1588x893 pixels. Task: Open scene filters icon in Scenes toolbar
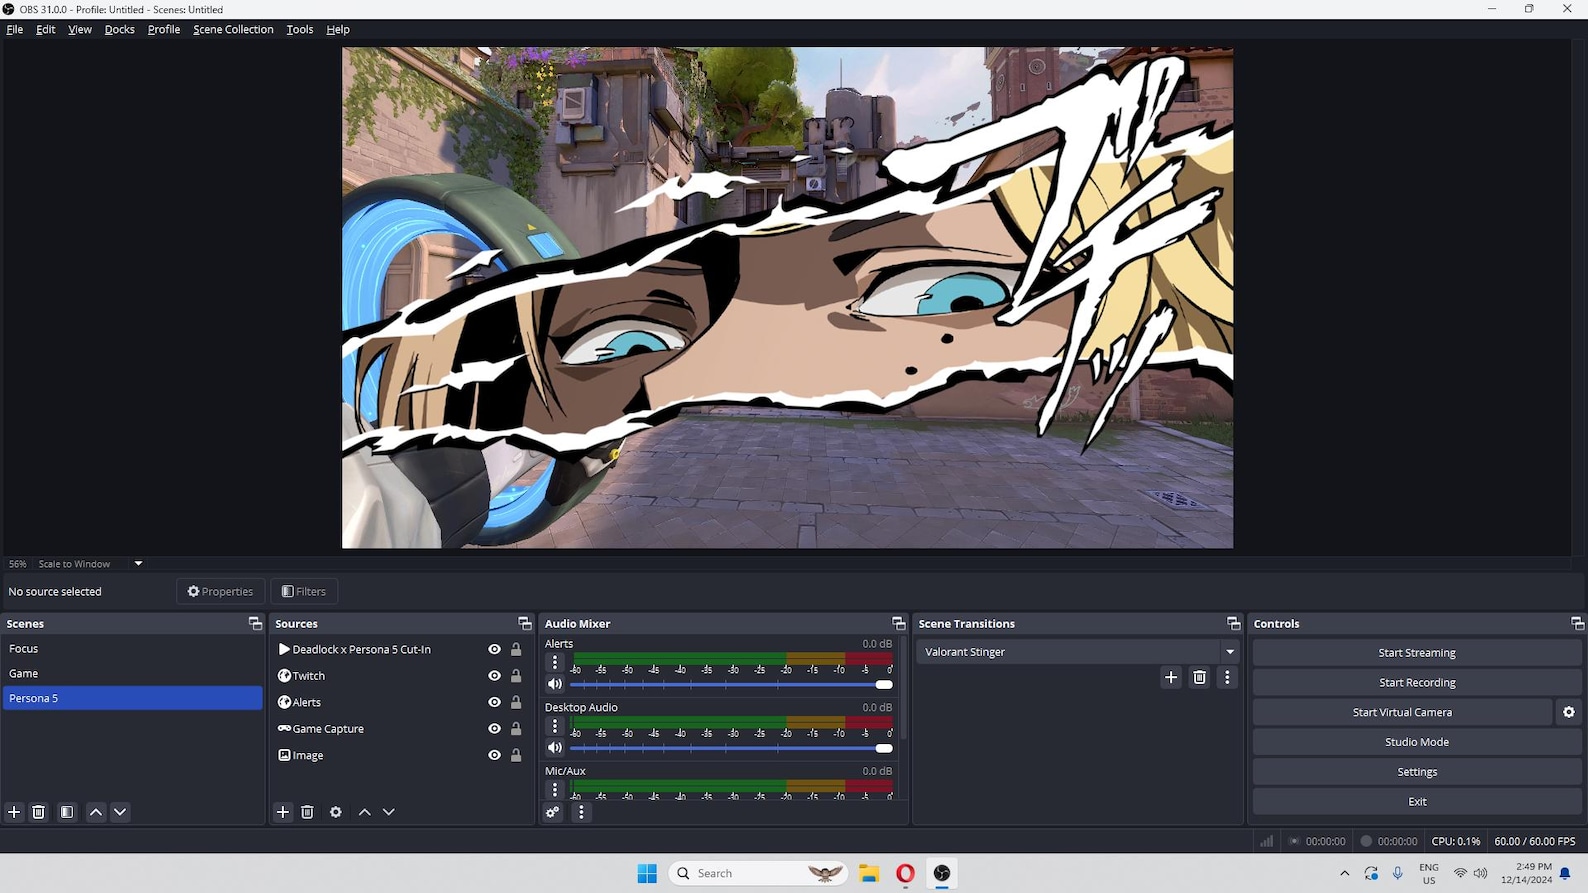pyautogui.click(x=67, y=812)
